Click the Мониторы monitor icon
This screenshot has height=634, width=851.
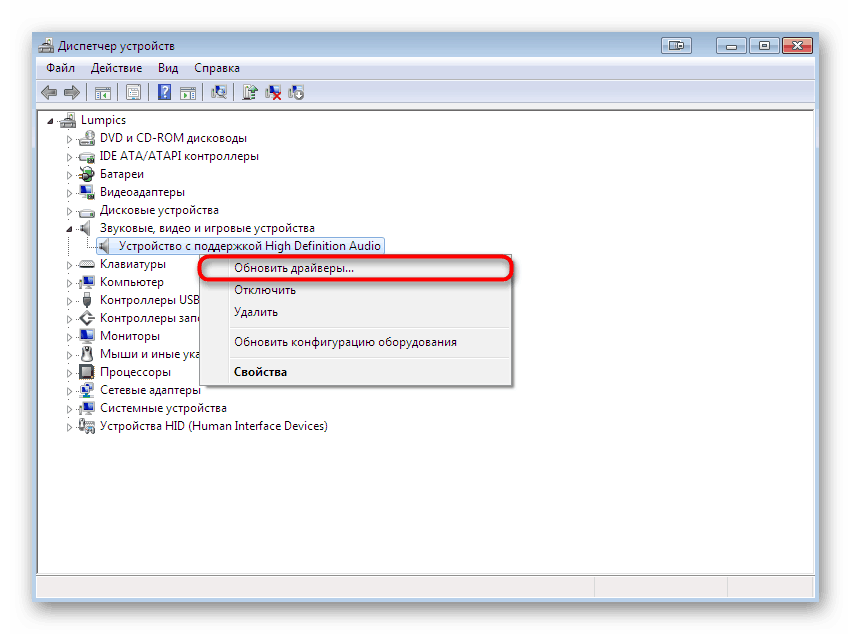(86, 336)
